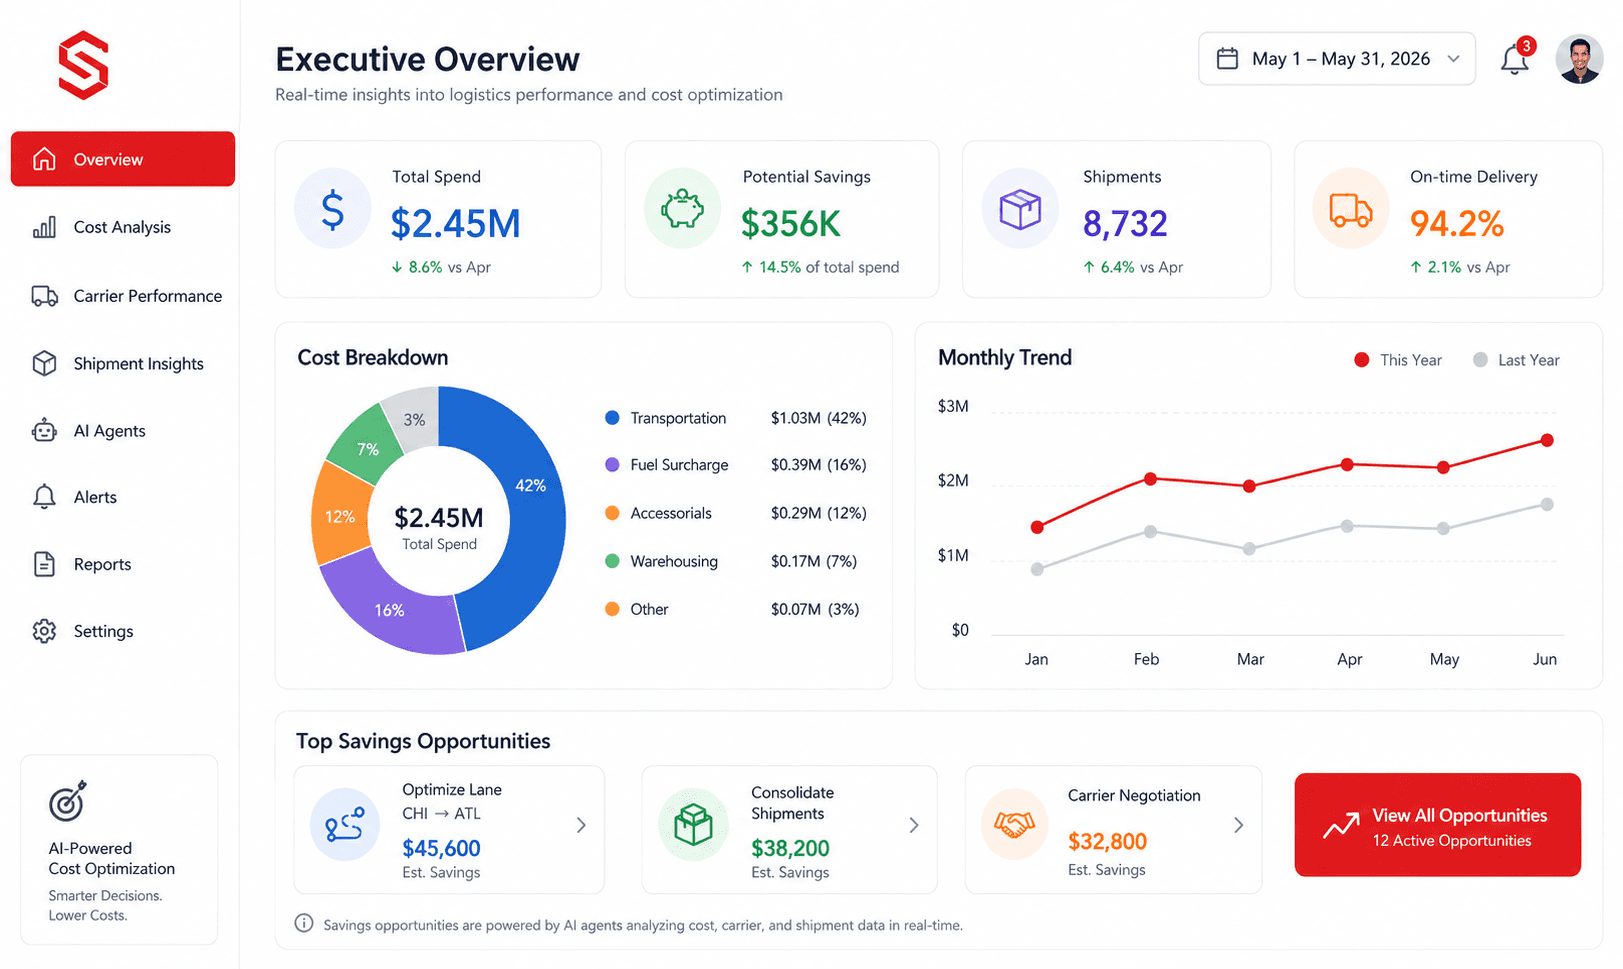Viewport: 1623px width, 969px height.
Task: Open notifications bell with 3 badge
Action: [1515, 59]
